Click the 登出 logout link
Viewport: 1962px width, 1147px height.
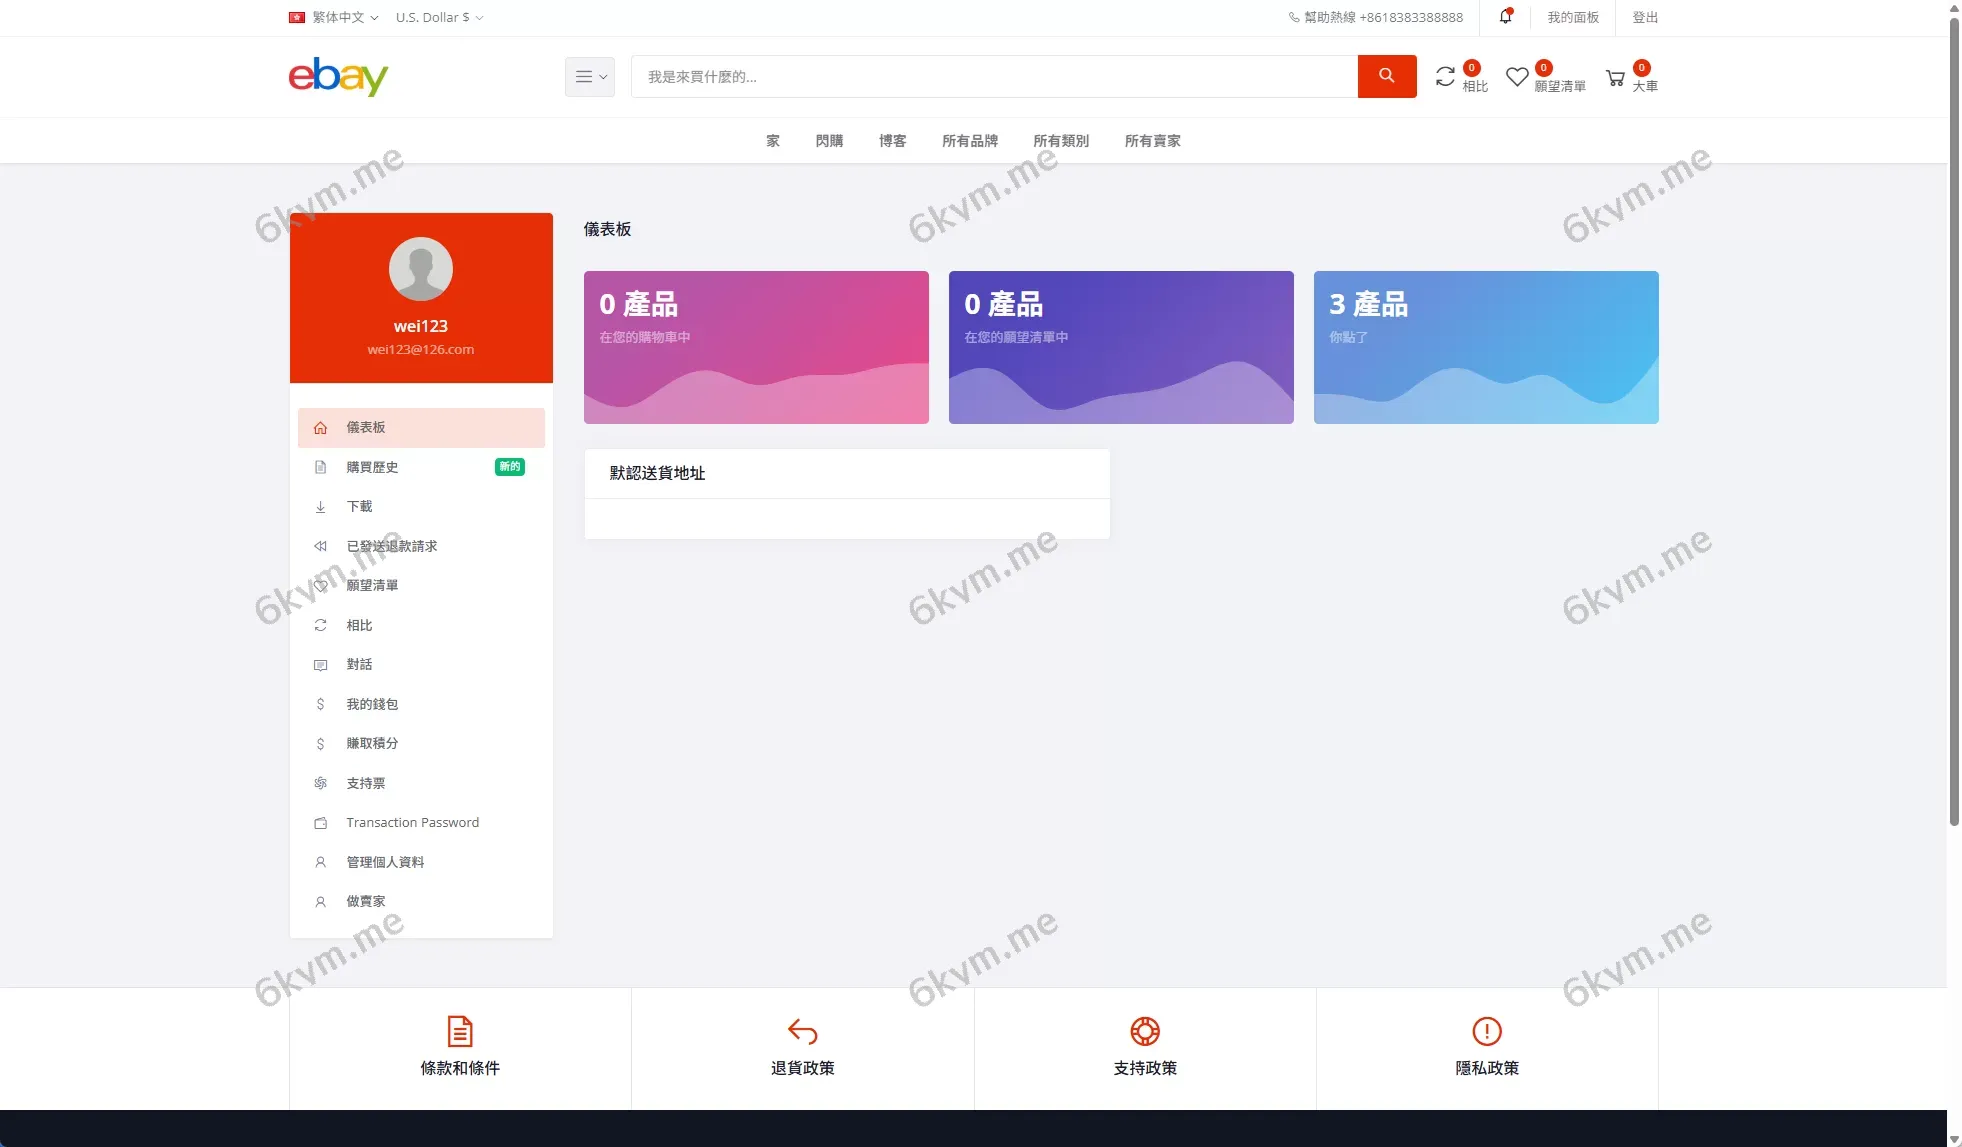tap(1644, 17)
